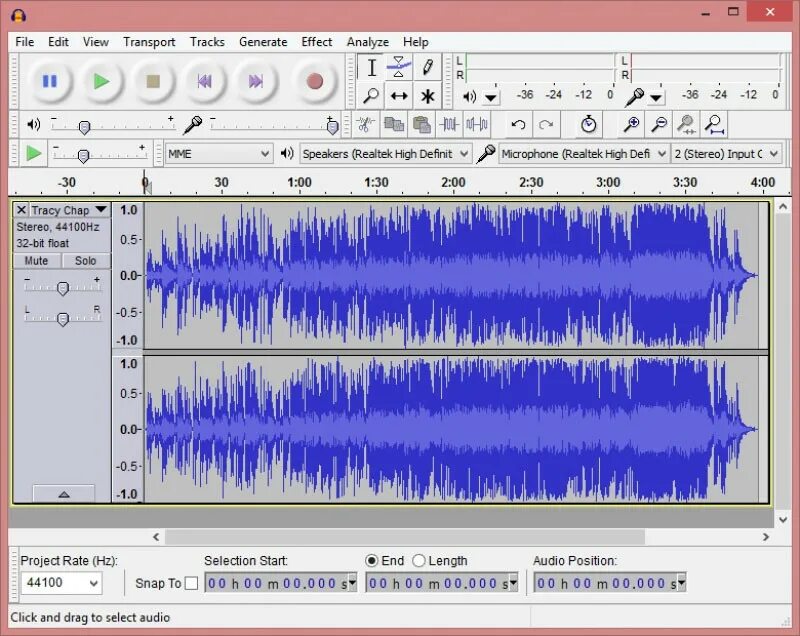Click the input volume slider handle
The height and width of the screenshot is (636, 800).
coord(332,127)
